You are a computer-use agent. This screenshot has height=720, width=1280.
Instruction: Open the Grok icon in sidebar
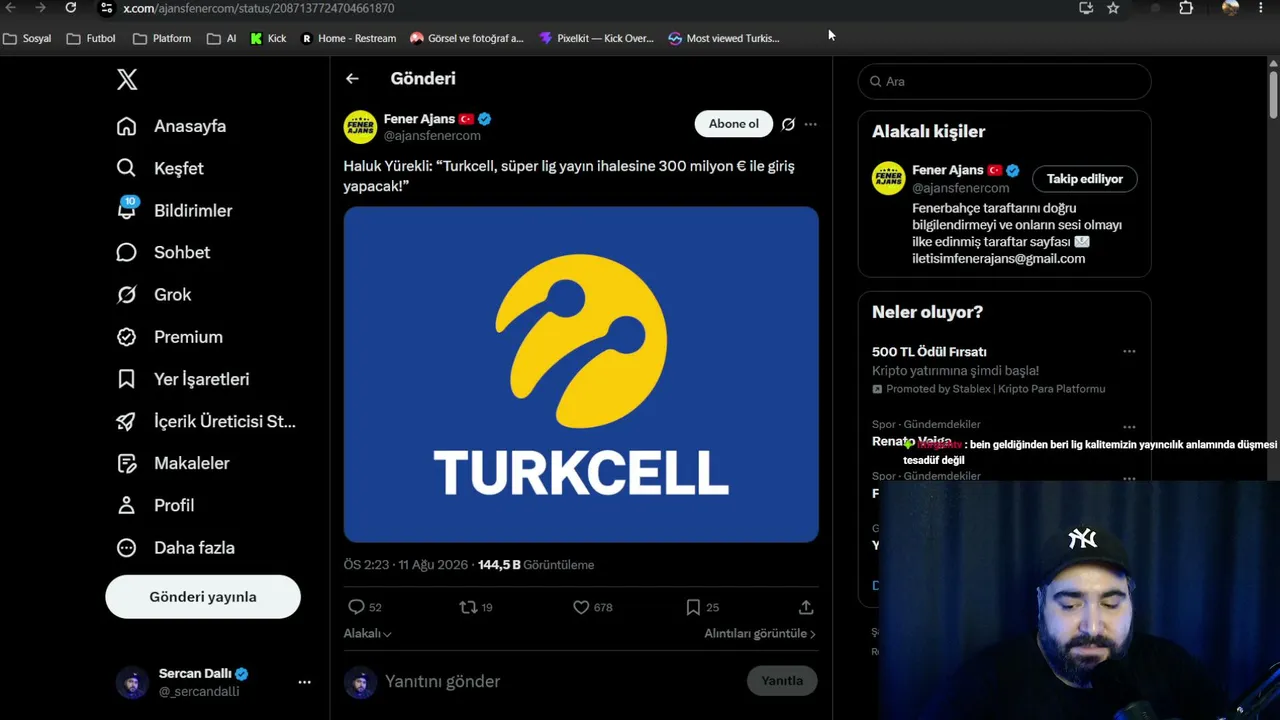tap(126, 294)
